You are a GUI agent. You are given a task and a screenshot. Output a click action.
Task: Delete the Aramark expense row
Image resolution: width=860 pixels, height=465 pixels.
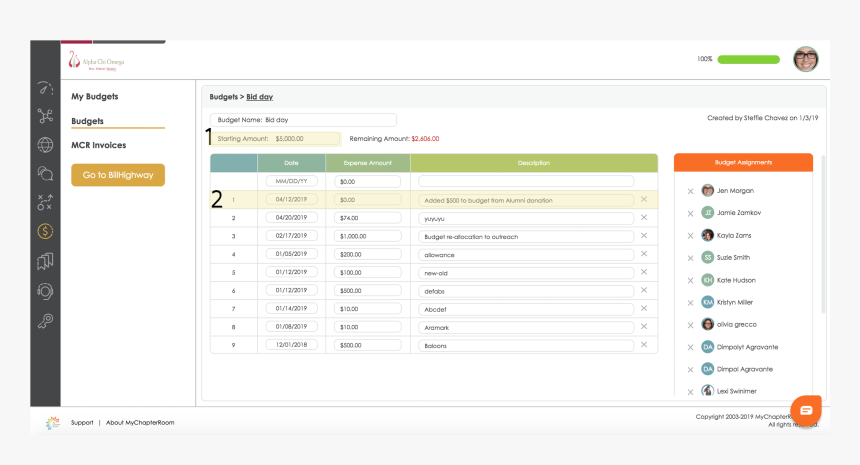pos(643,327)
